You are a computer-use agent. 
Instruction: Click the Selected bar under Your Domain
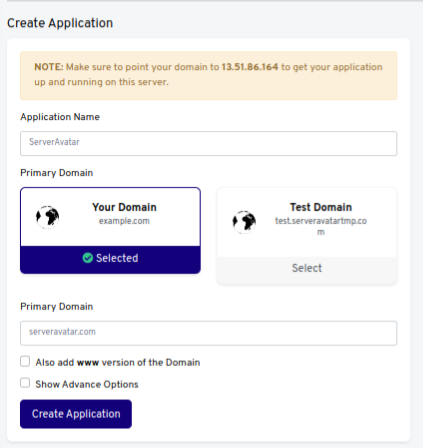coord(110,260)
